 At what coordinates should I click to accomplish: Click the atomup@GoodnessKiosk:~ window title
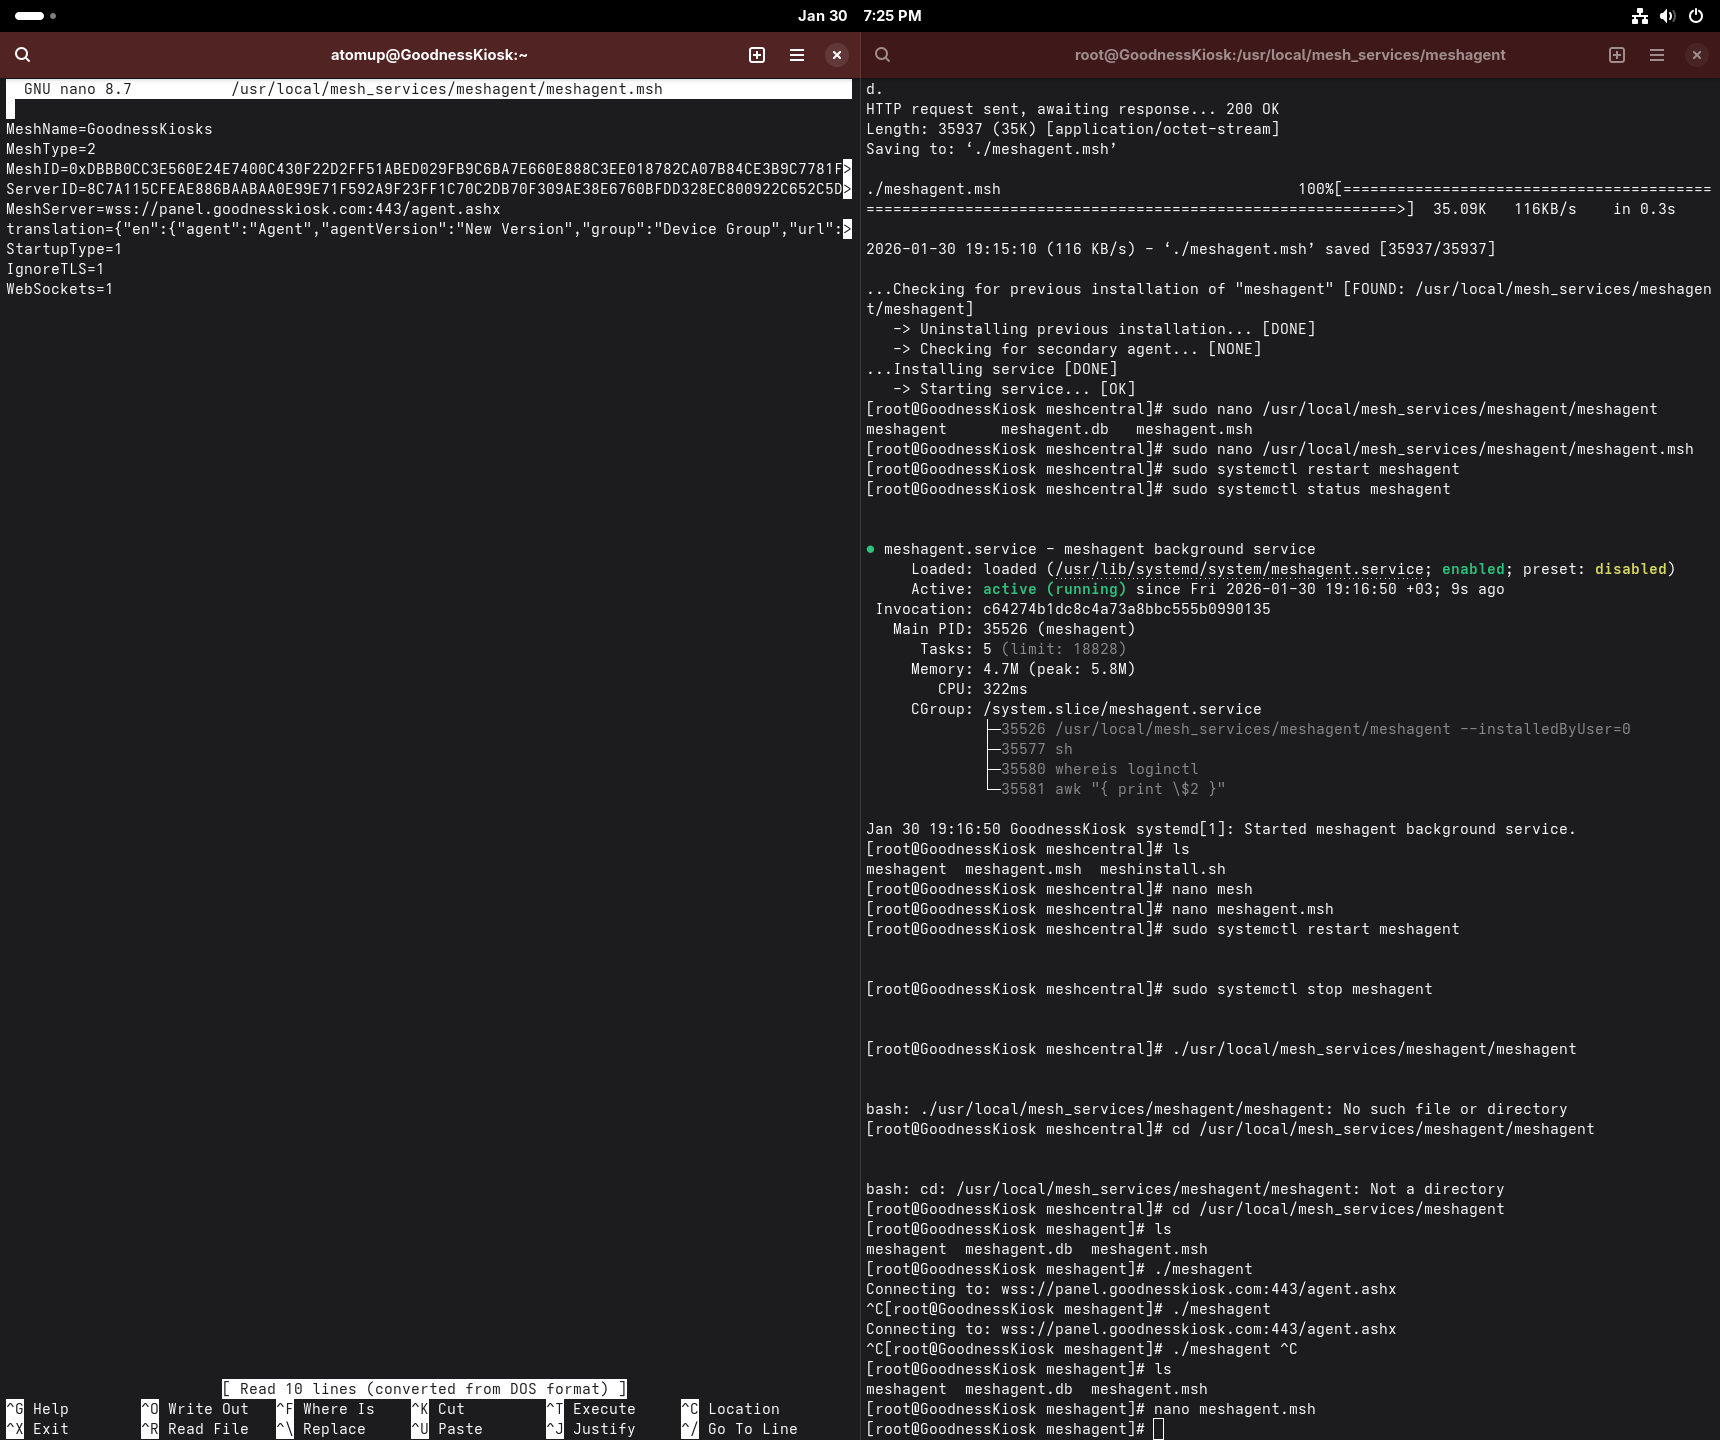(x=429, y=55)
